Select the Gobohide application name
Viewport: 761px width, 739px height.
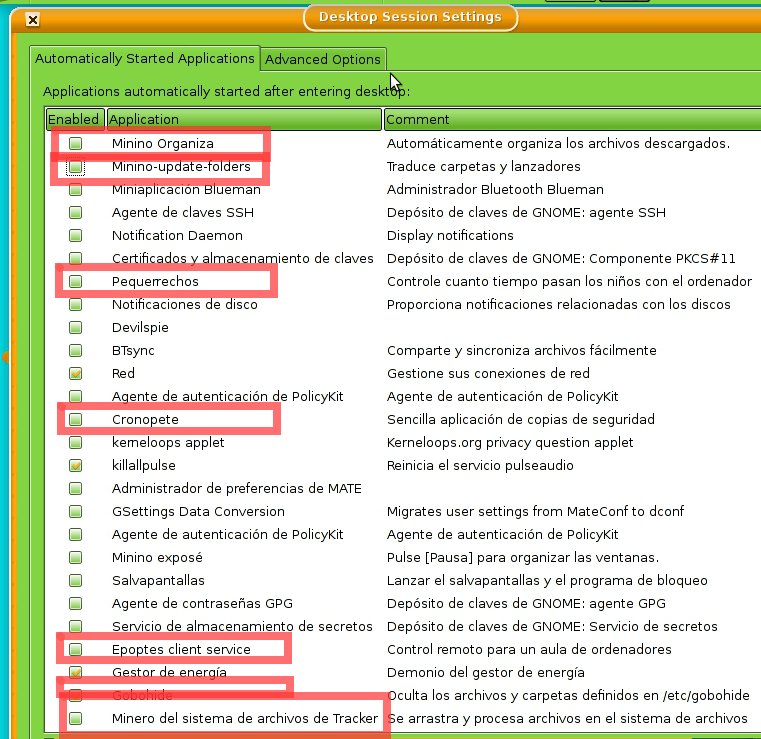pos(142,695)
